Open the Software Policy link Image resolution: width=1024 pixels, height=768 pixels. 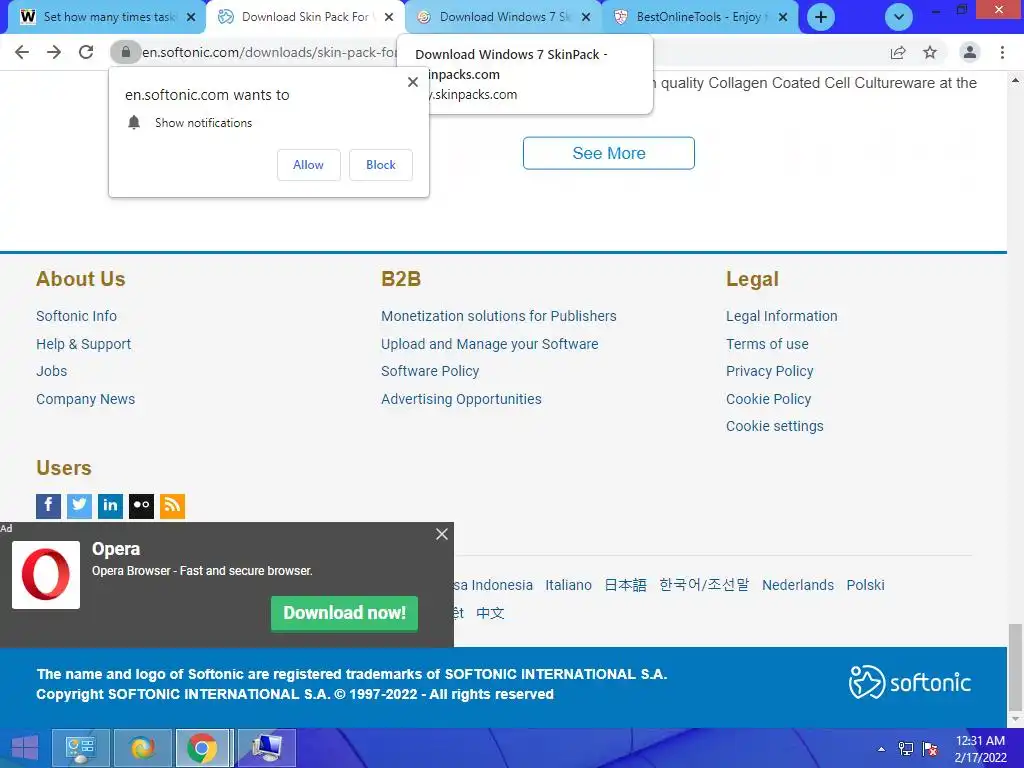point(430,371)
